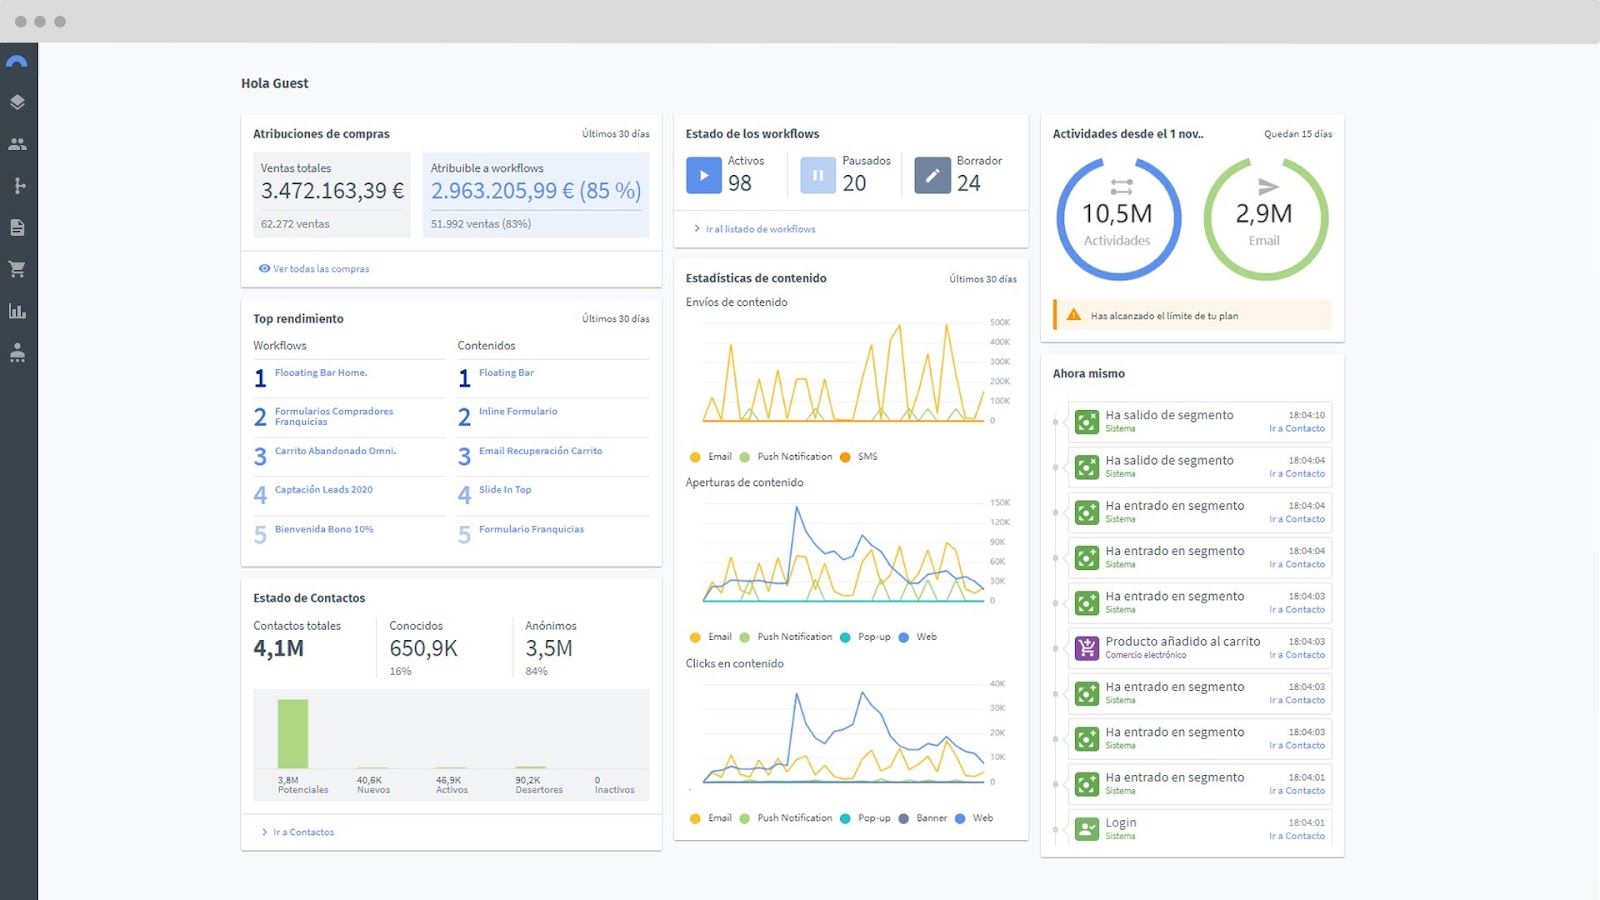This screenshot has height=900, width=1600.
Task: Click the Potenciales green bar
Action: 293,734
